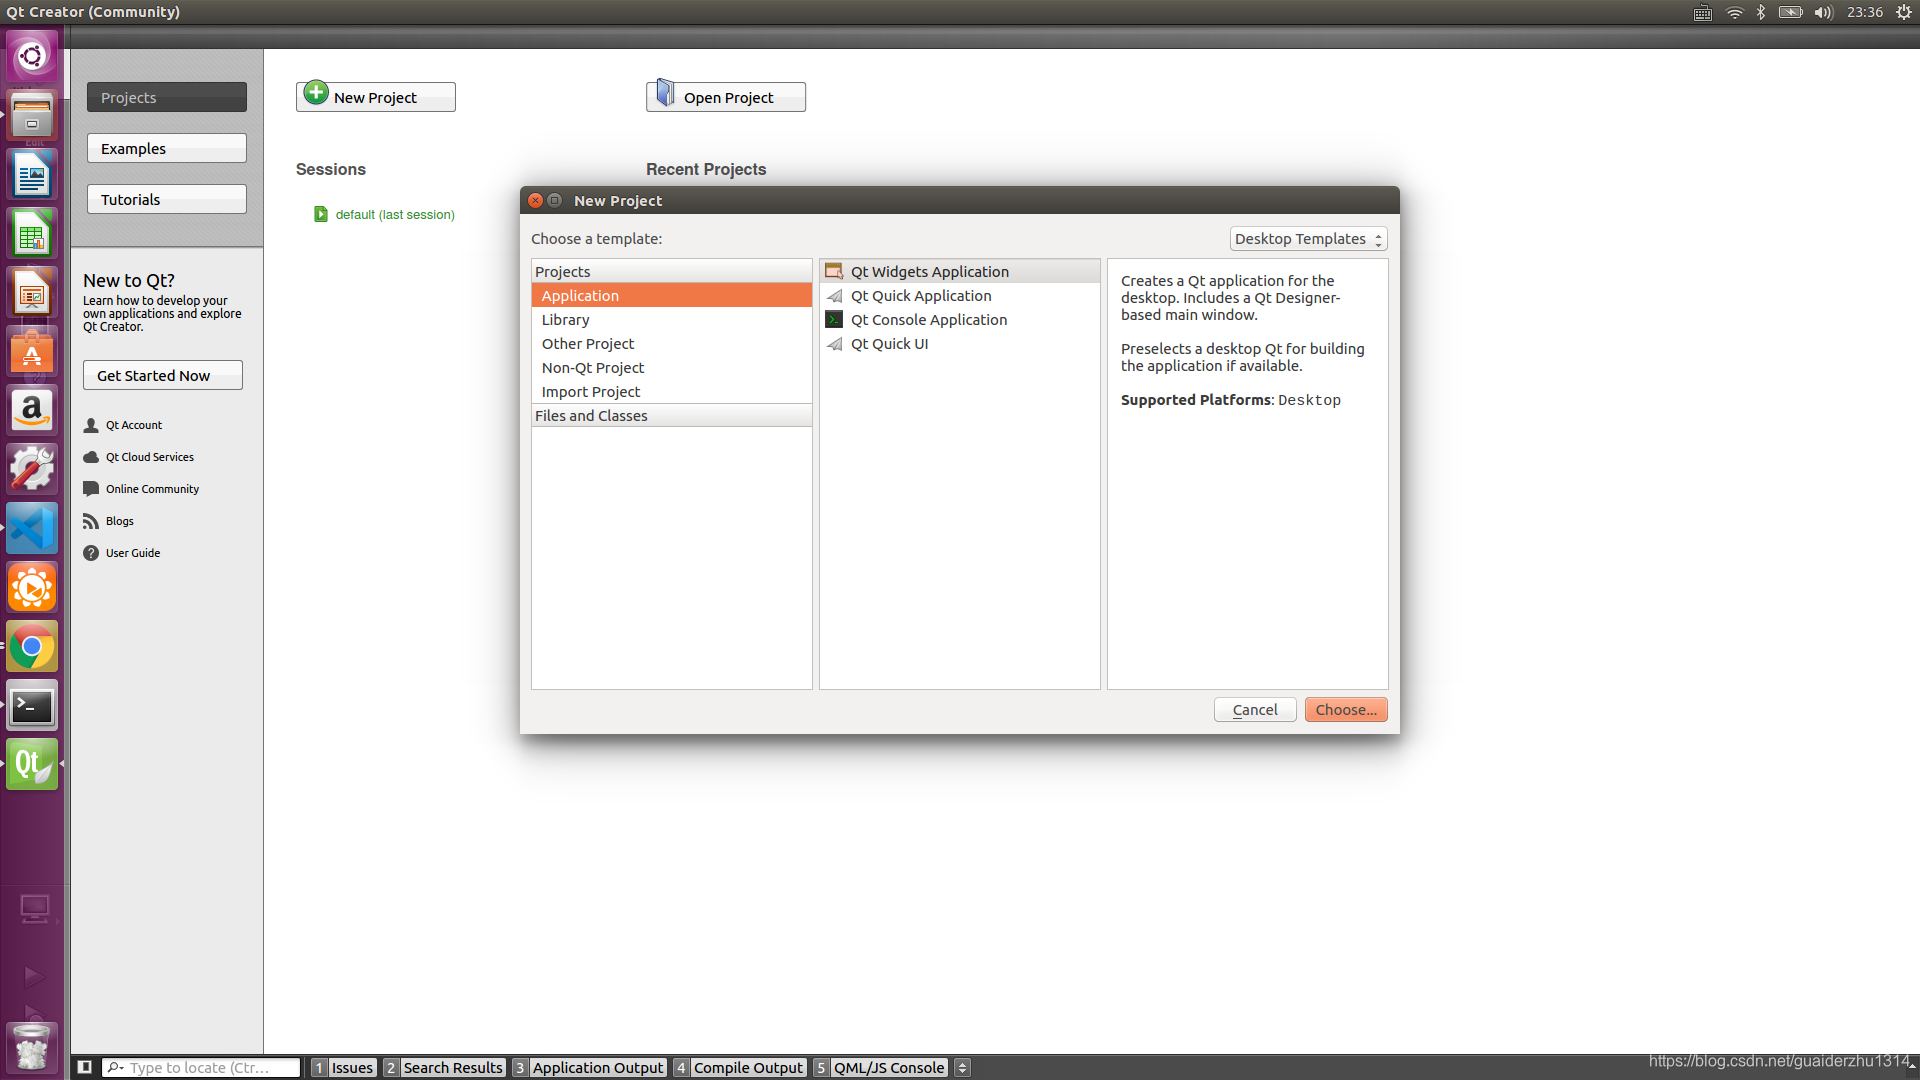Click the Qt Quick Application icon
This screenshot has width=1920, height=1080.
click(834, 296)
